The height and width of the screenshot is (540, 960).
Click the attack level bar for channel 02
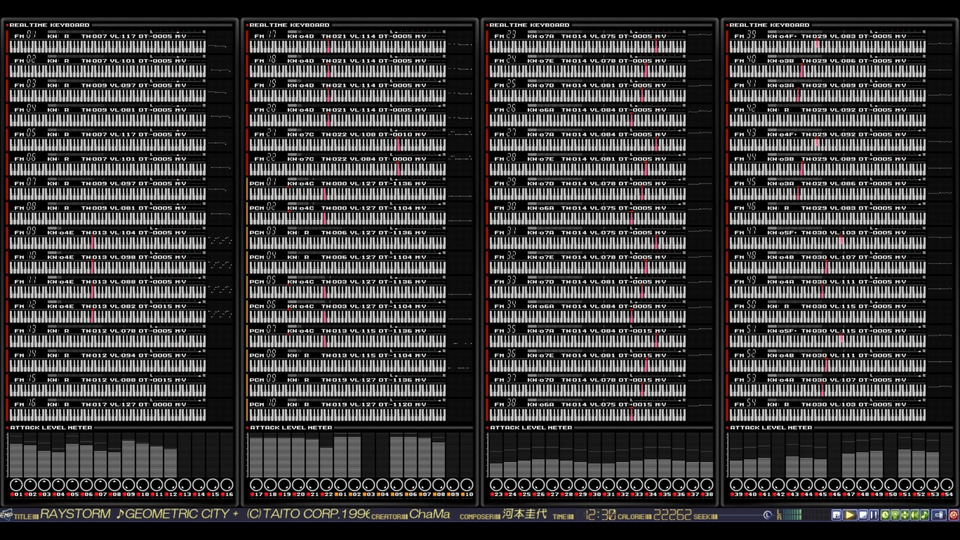point(30,455)
